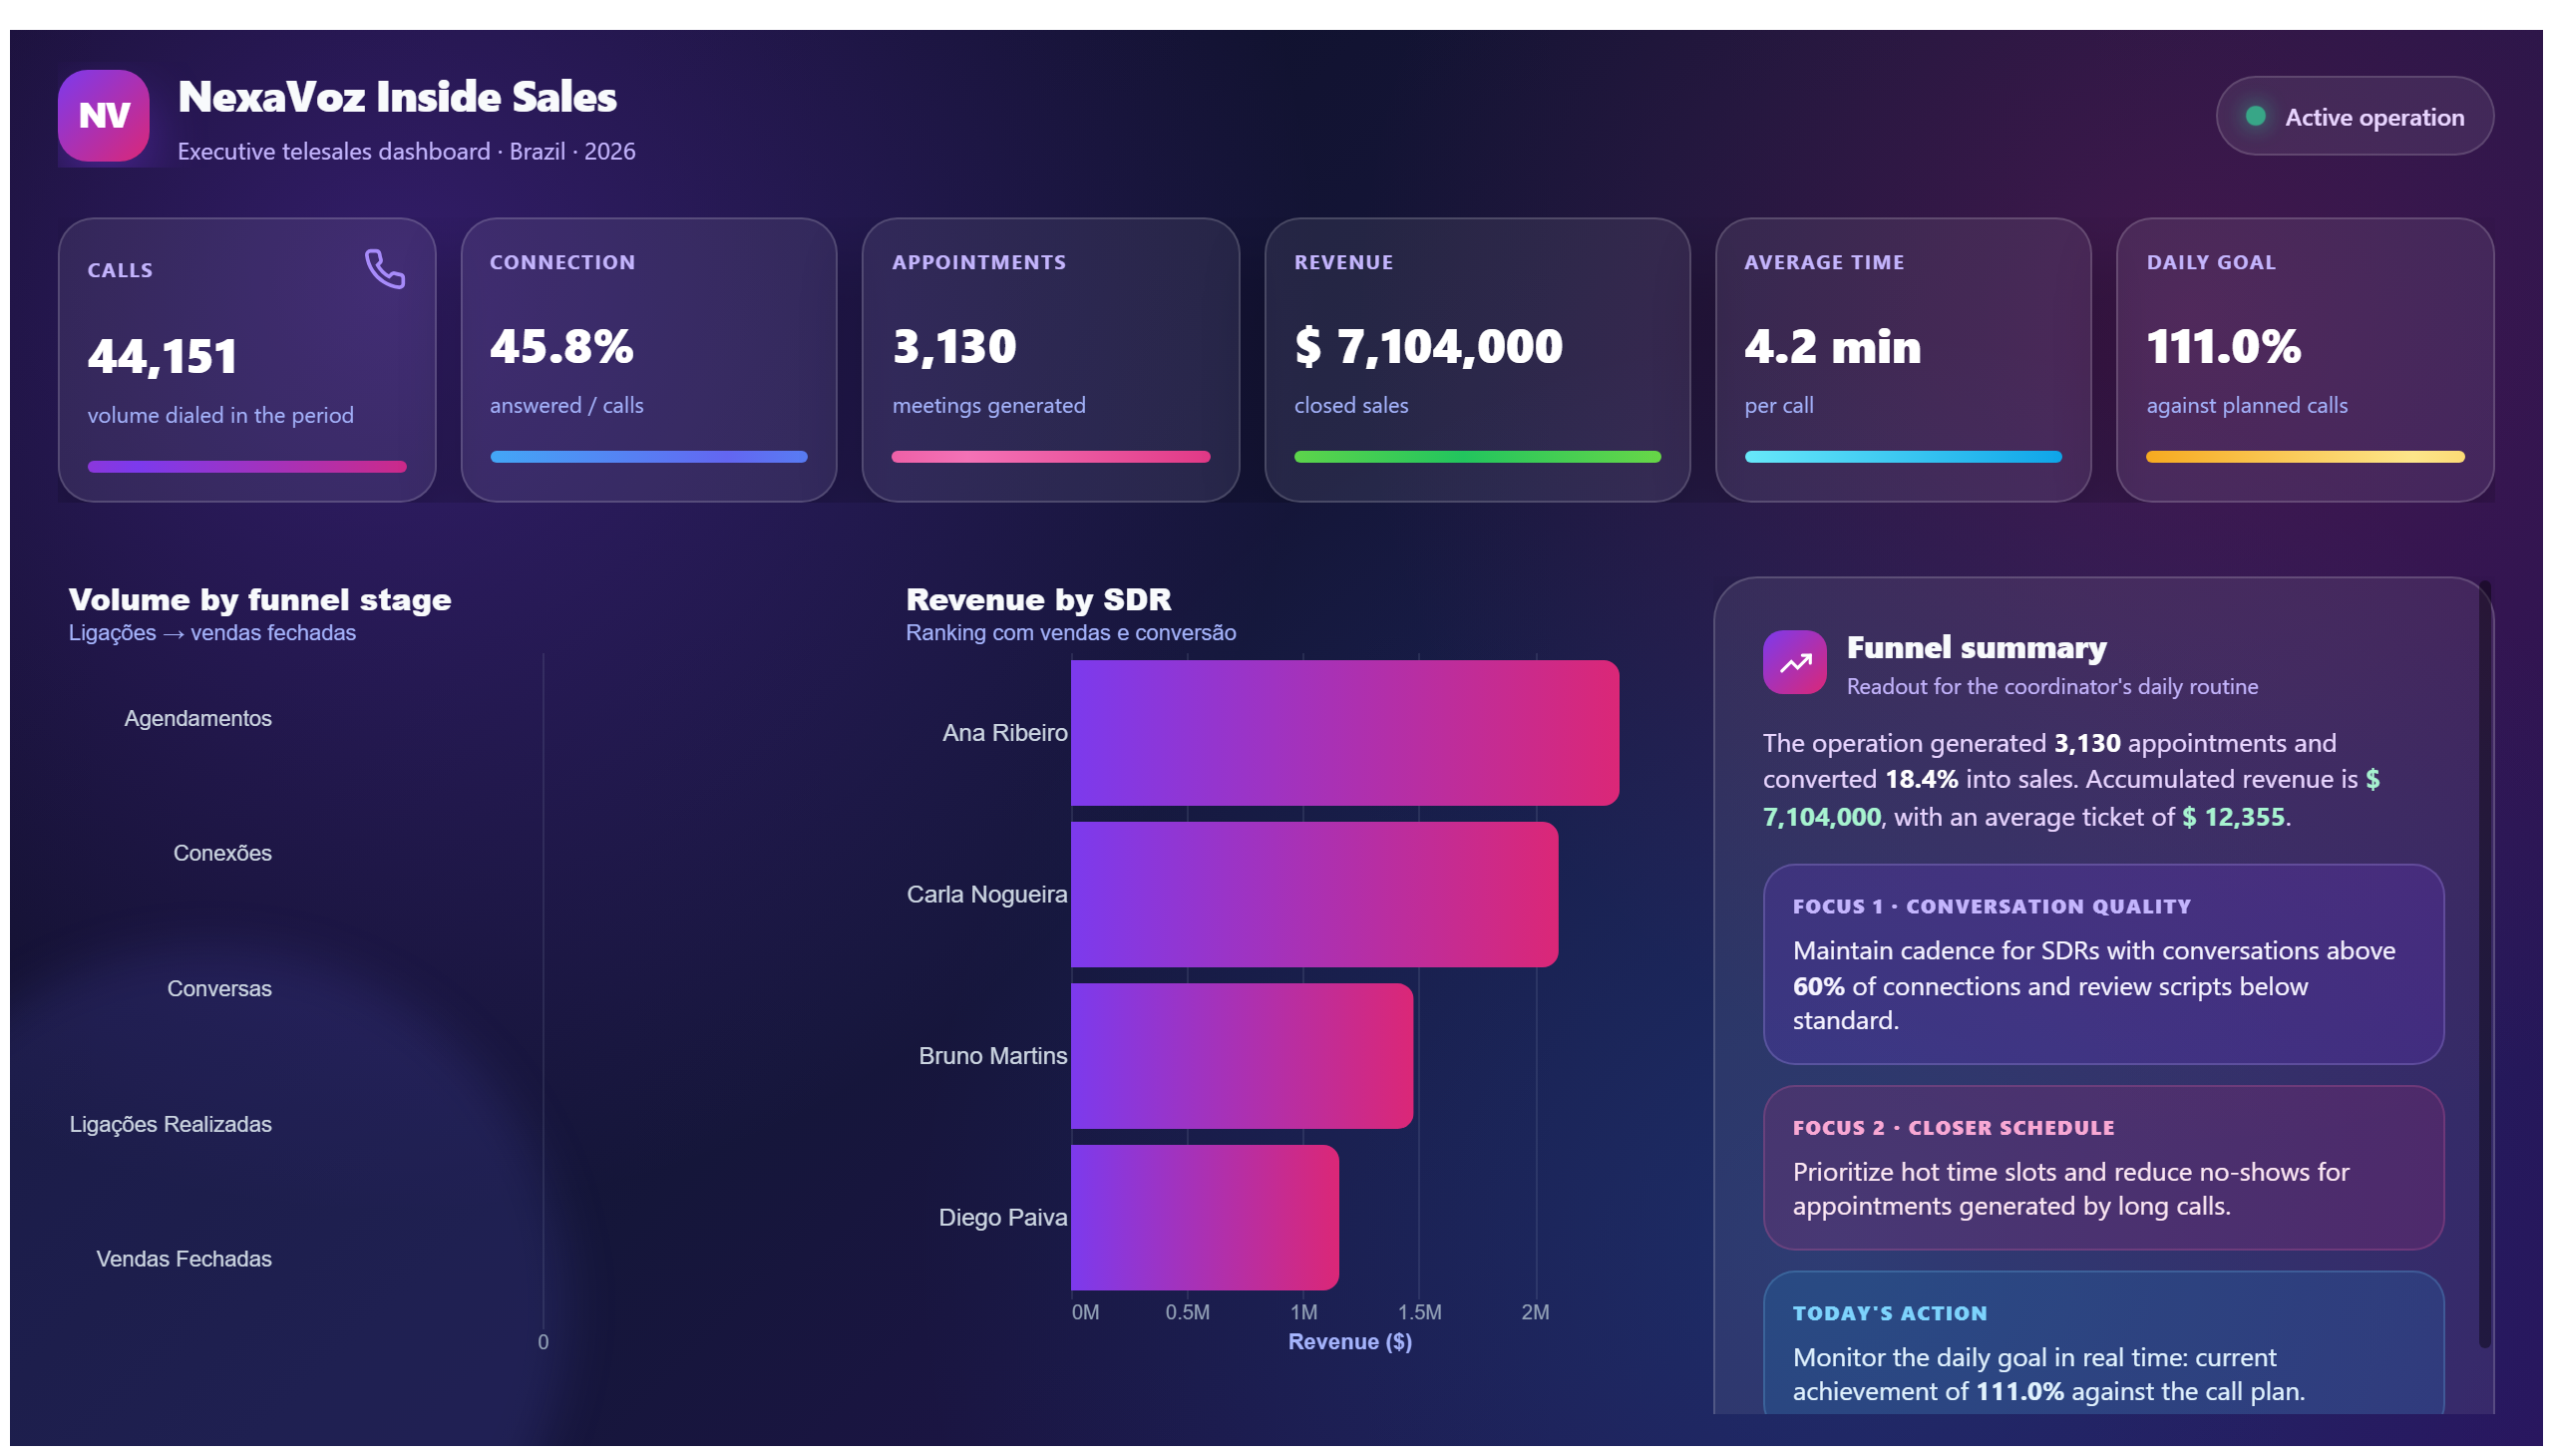Click the phone icon in Calls card

pos(385,269)
